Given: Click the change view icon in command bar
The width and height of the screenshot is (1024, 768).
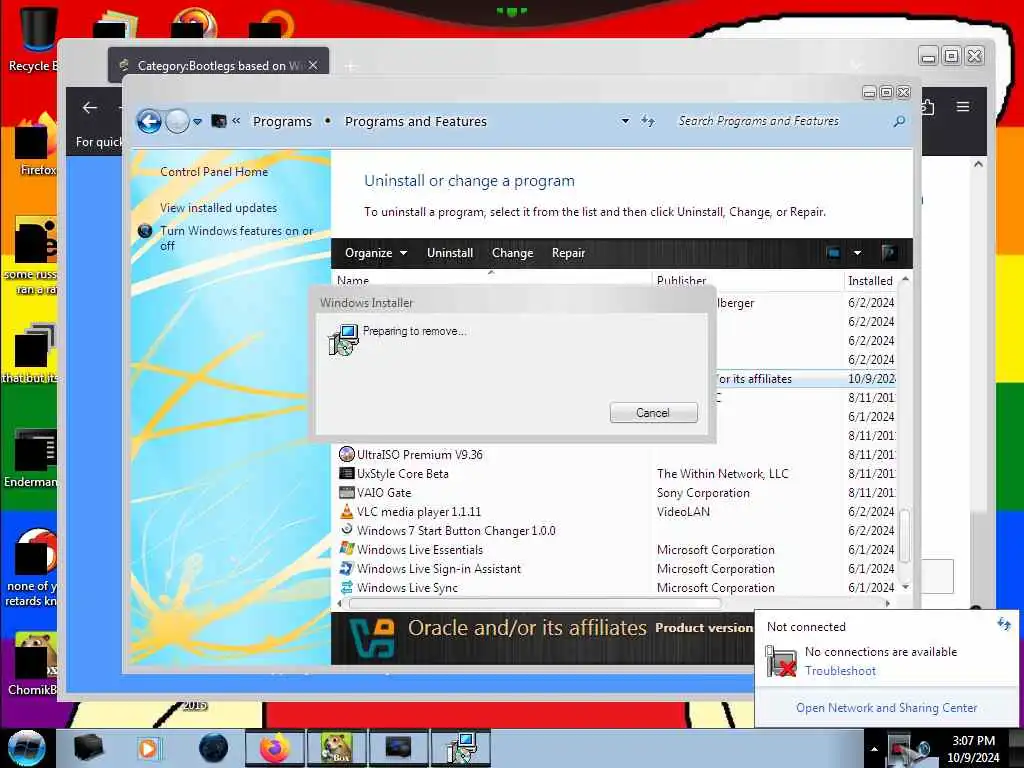Looking at the screenshot, I should pyautogui.click(x=833, y=253).
